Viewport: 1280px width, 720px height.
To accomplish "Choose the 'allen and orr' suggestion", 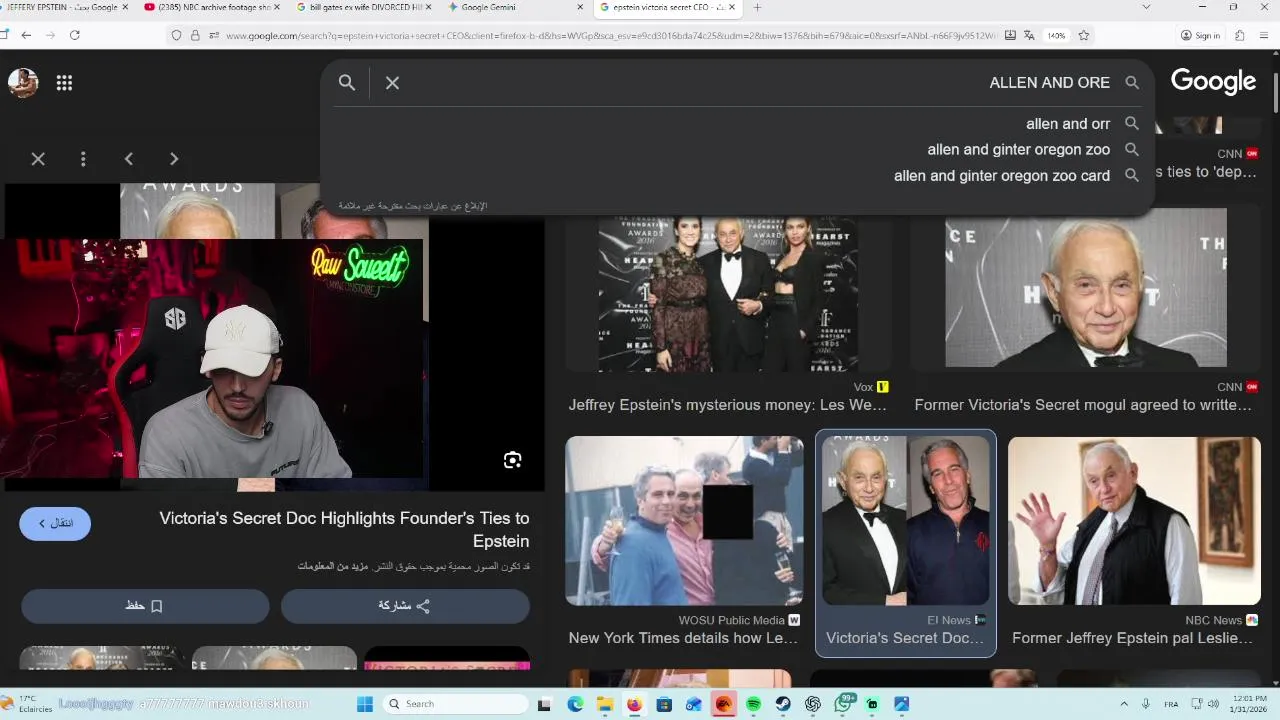I will (1067, 124).
